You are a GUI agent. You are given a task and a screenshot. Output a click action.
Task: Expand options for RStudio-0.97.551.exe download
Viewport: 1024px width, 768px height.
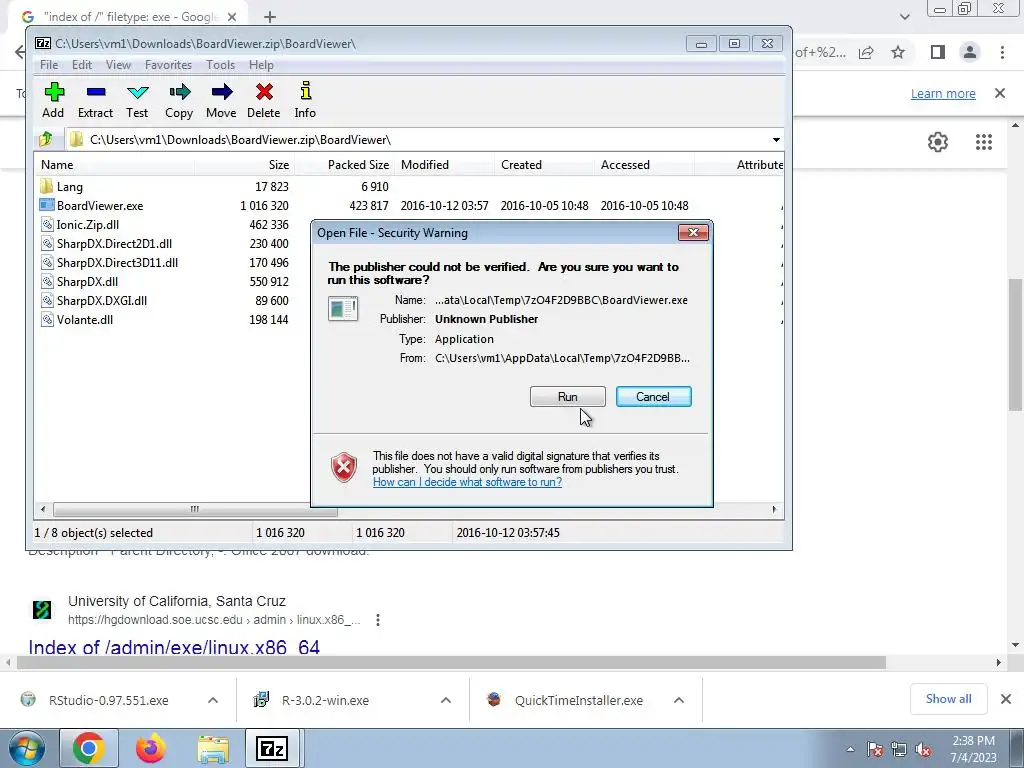[213, 700]
